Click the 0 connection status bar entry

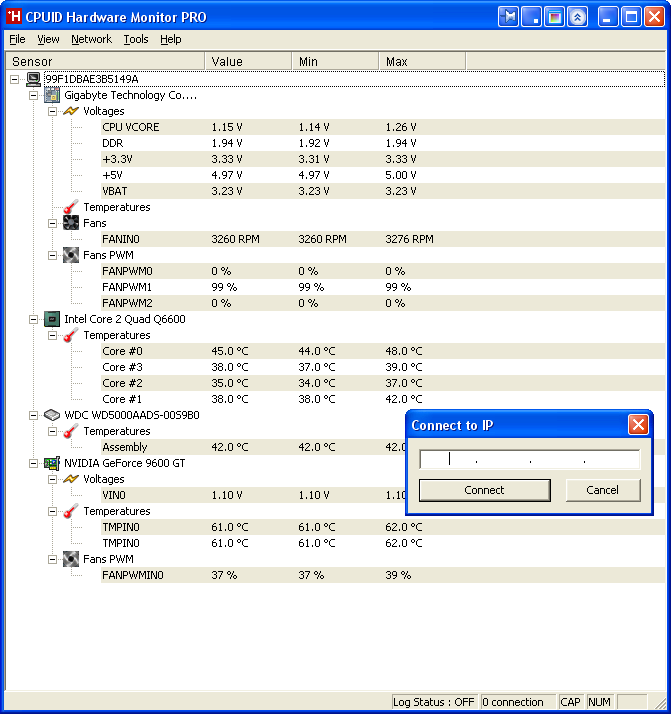518,702
